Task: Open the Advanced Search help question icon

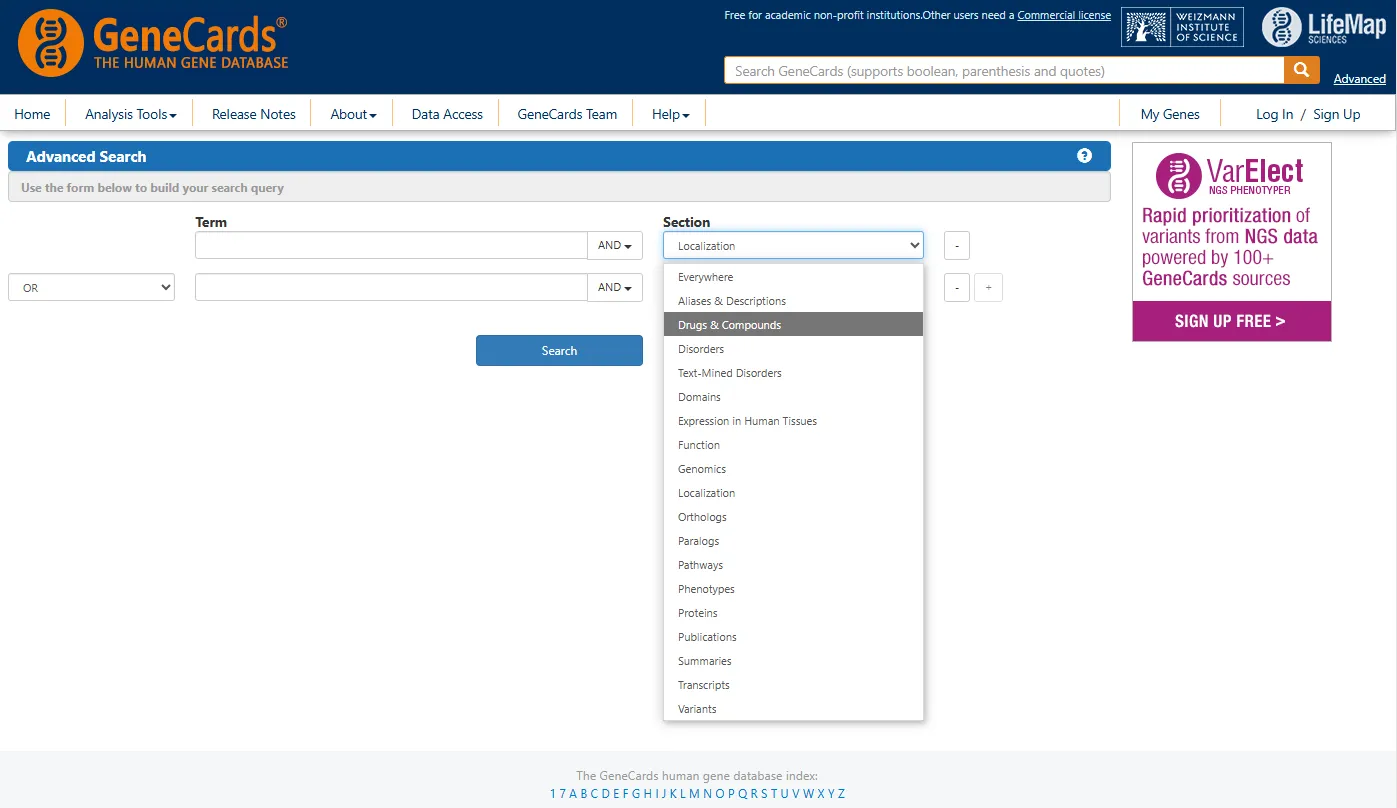Action: click(x=1084, y=156)
